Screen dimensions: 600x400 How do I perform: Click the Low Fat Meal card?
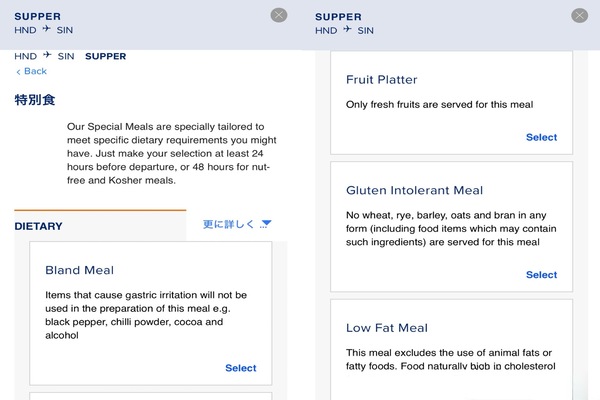tap(386, 328)
